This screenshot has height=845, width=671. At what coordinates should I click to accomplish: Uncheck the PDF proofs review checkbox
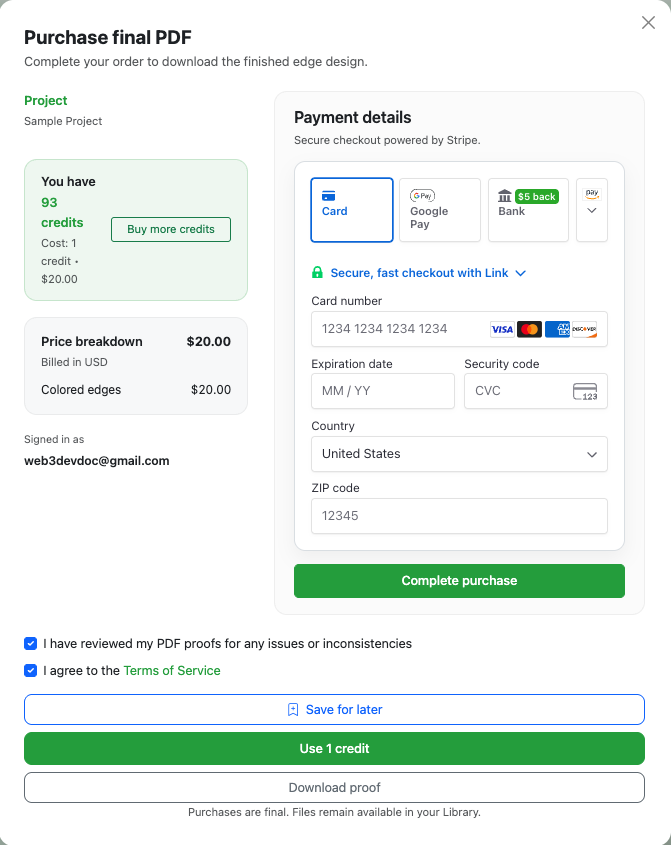click(30, 644)
